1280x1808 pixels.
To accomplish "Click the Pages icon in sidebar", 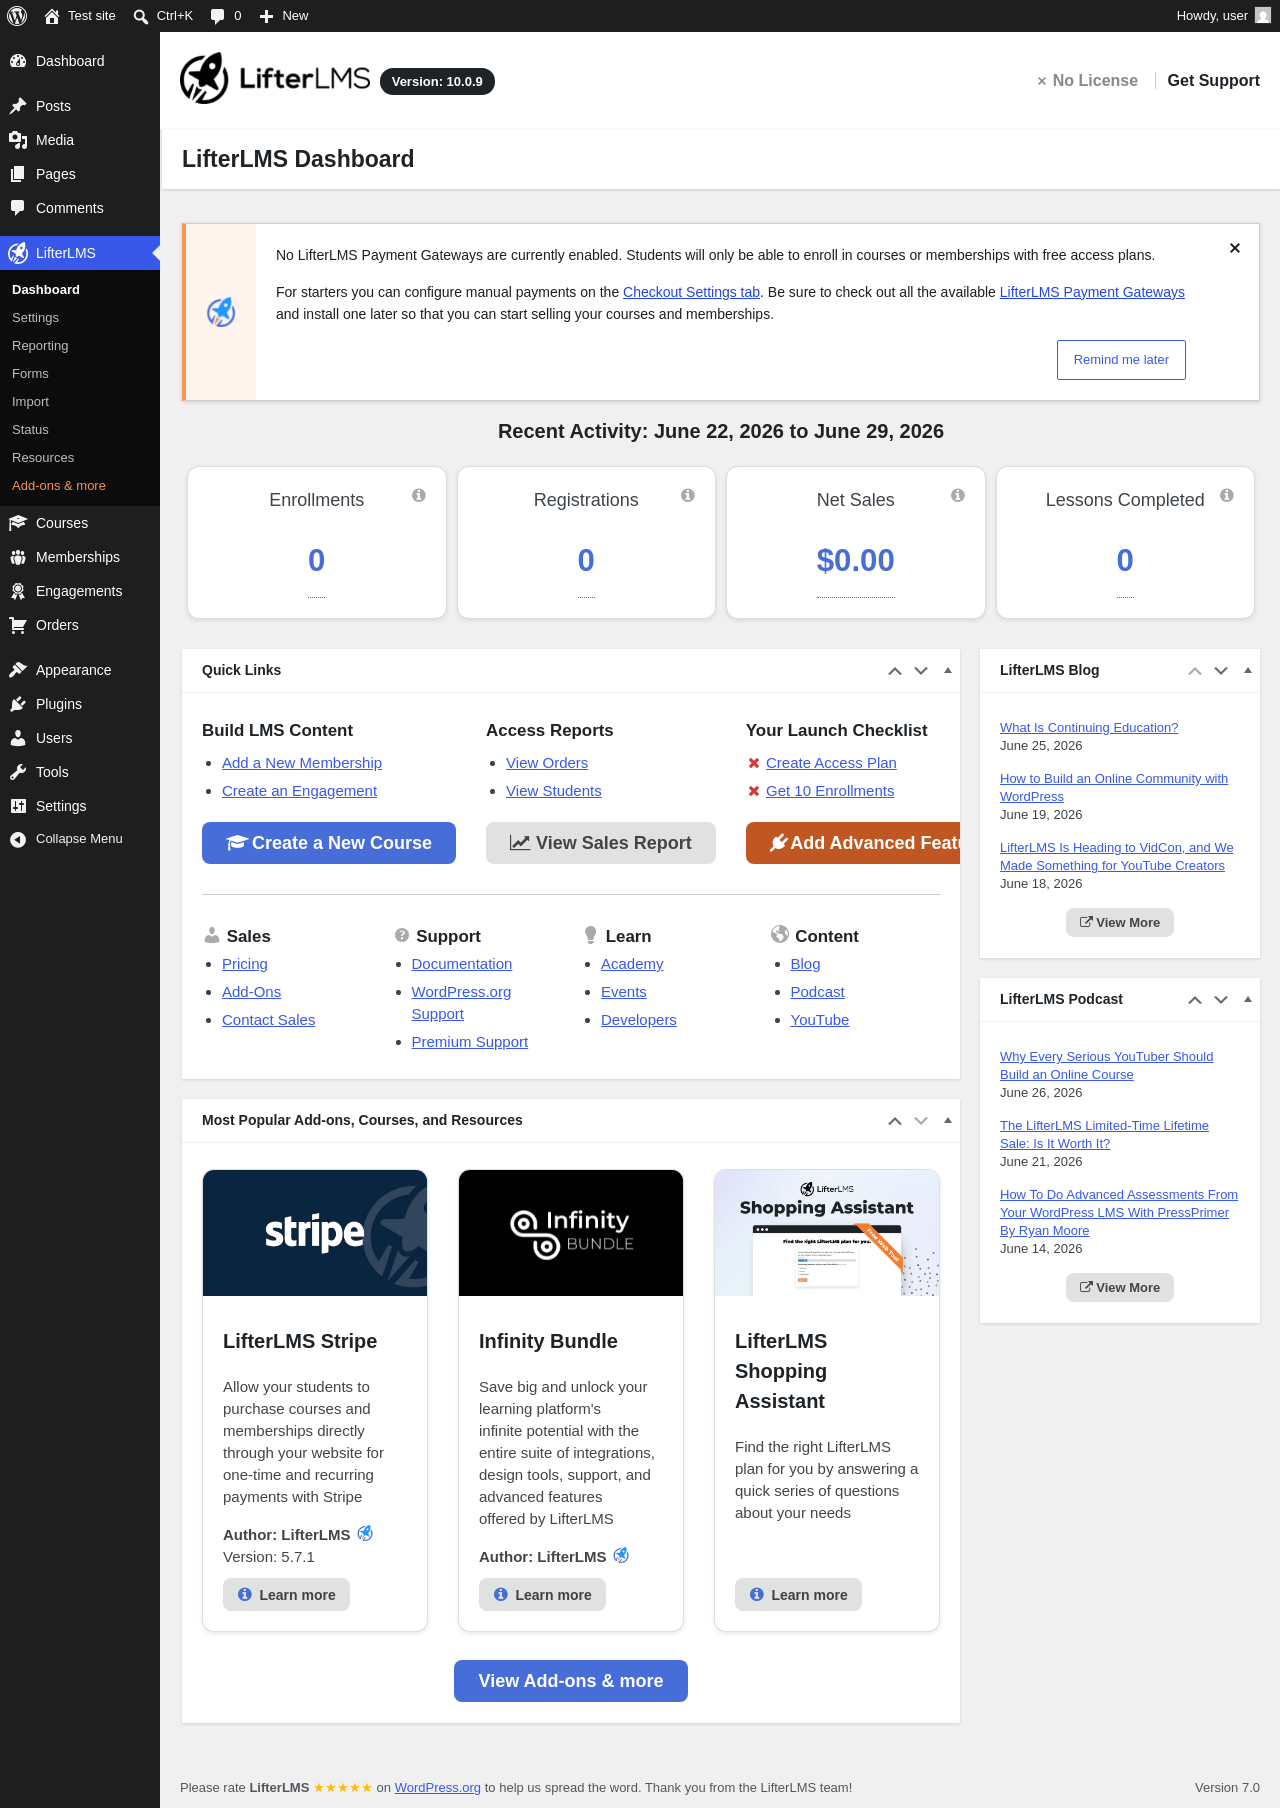I will (x=18, y=174).
